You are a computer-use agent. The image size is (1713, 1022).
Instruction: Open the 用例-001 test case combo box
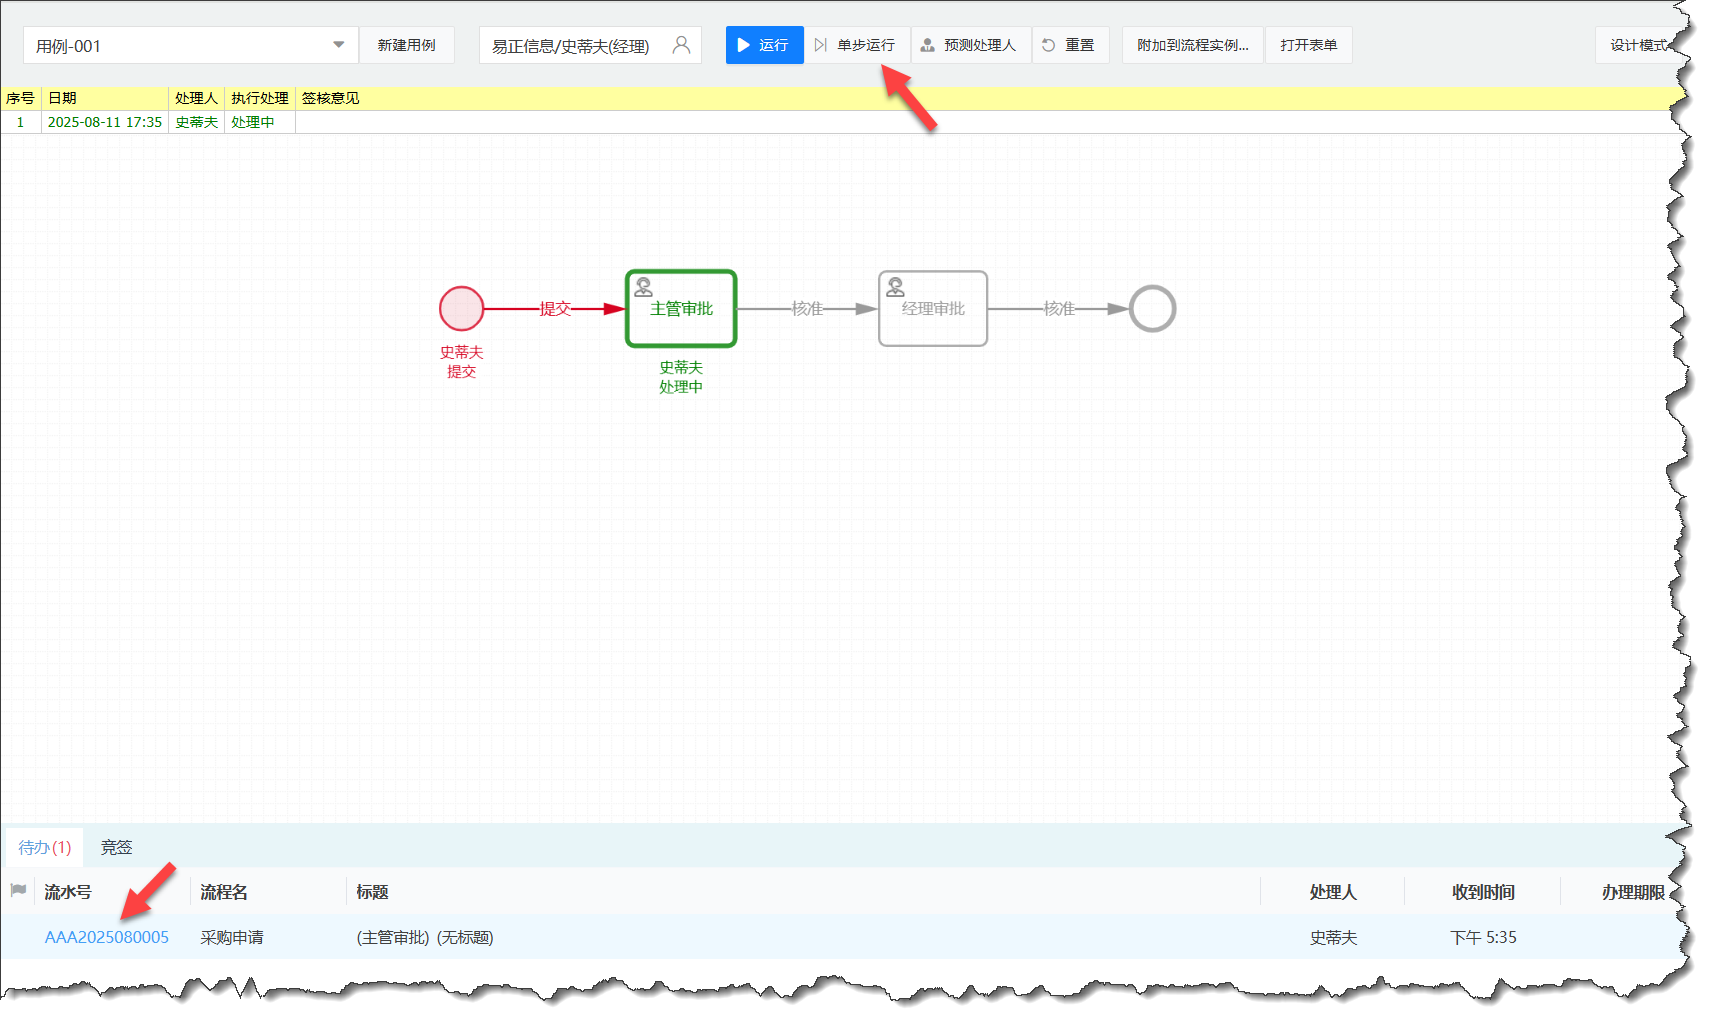point(180,45)
